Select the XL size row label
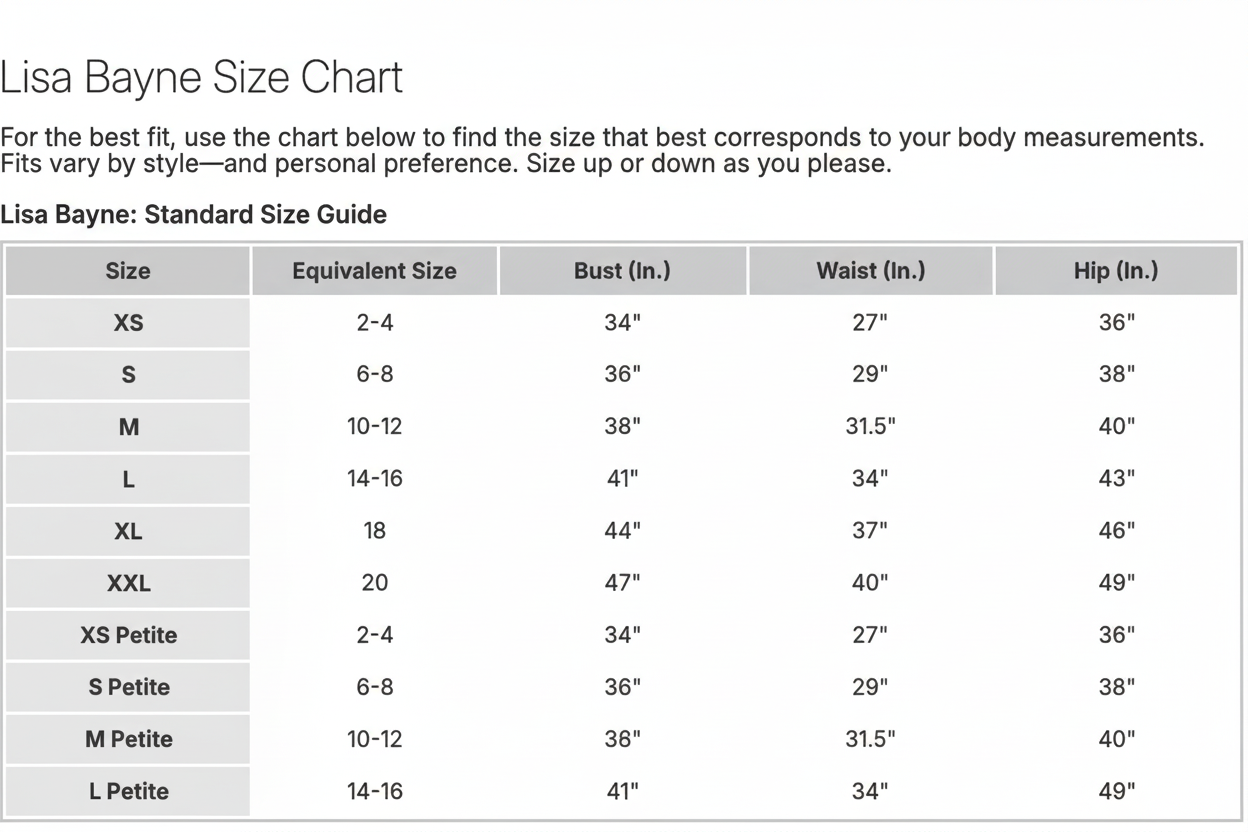Viewport: 1248px width, 832px height. click(128, 531)
